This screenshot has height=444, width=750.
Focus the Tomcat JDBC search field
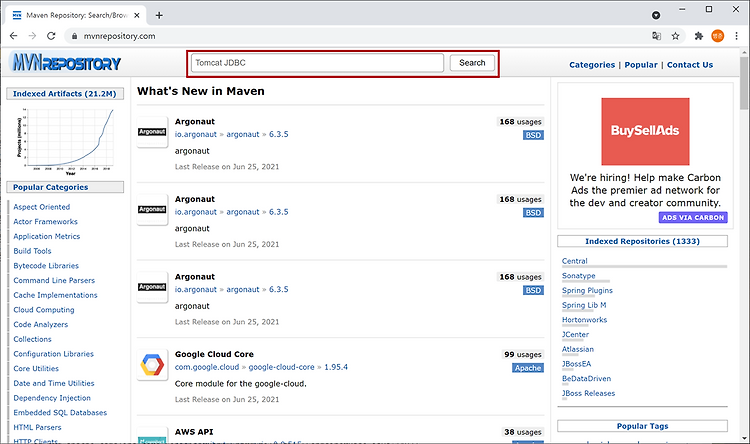click(317, 63)
